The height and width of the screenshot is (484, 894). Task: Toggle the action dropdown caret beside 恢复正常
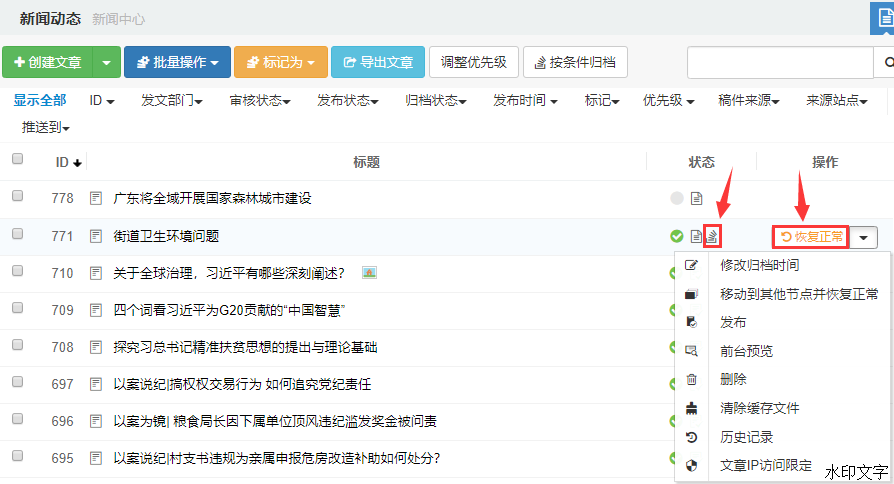pos(864,237)
